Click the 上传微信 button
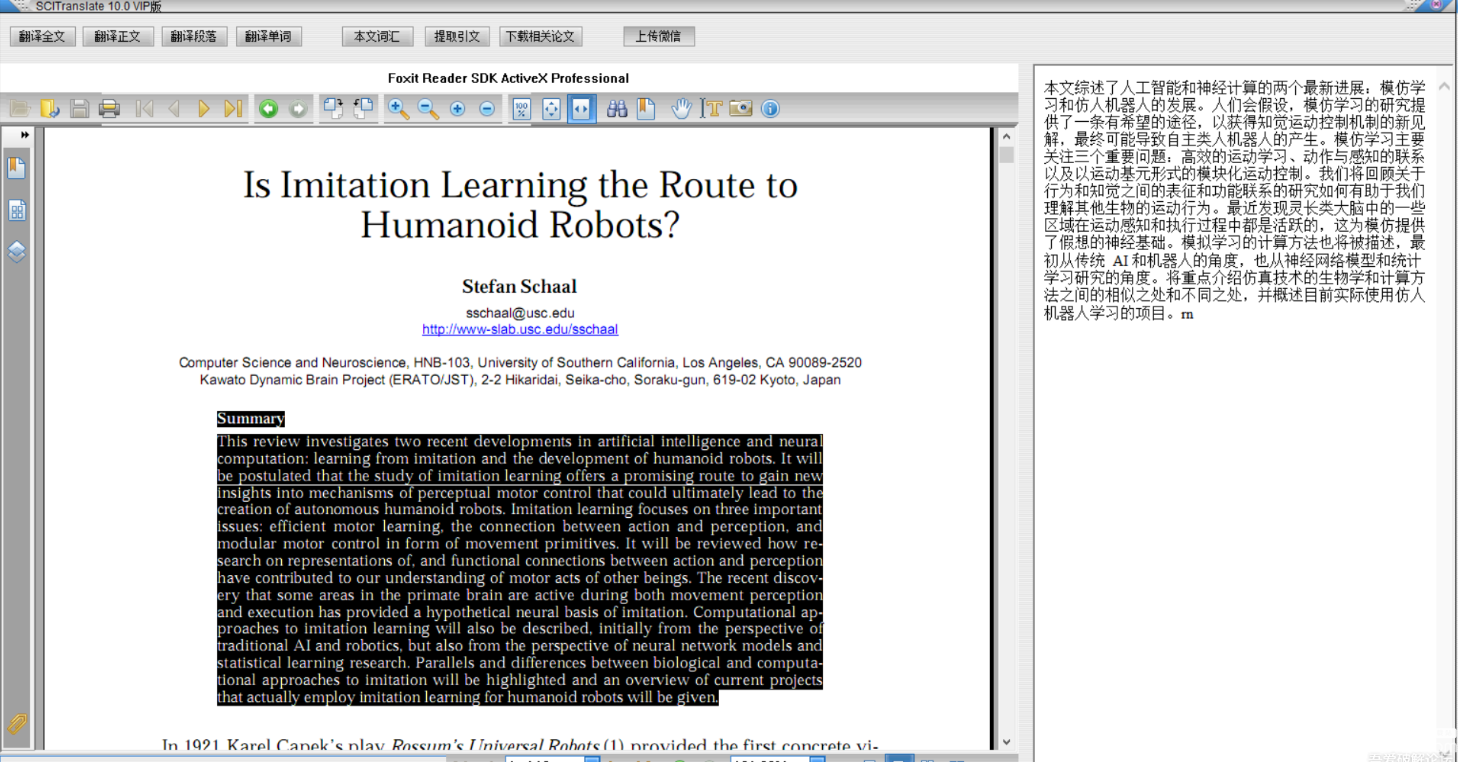 pyautogui.click(x=659, y=37)
